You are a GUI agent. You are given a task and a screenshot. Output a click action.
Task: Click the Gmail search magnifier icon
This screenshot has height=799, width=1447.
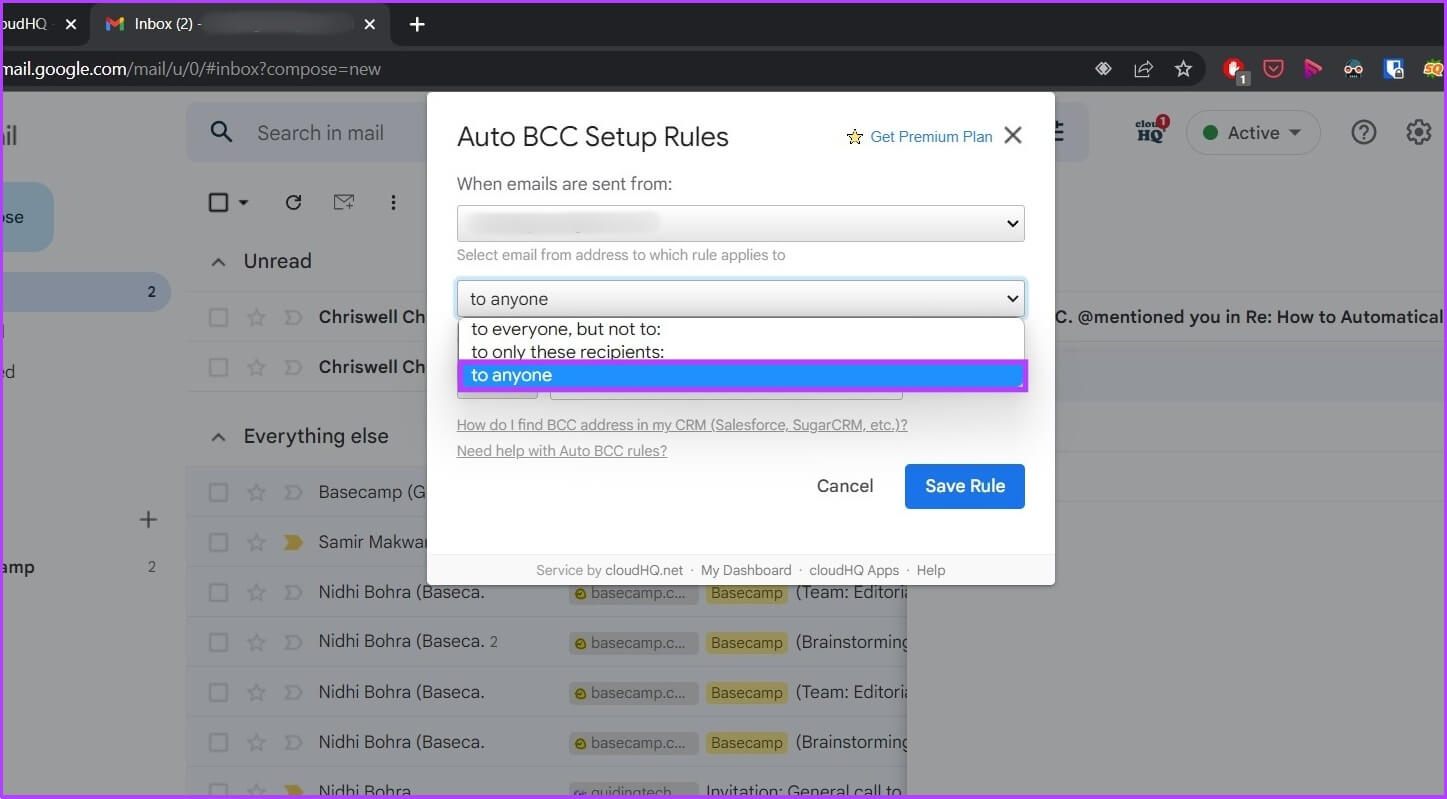coord(221,133)
